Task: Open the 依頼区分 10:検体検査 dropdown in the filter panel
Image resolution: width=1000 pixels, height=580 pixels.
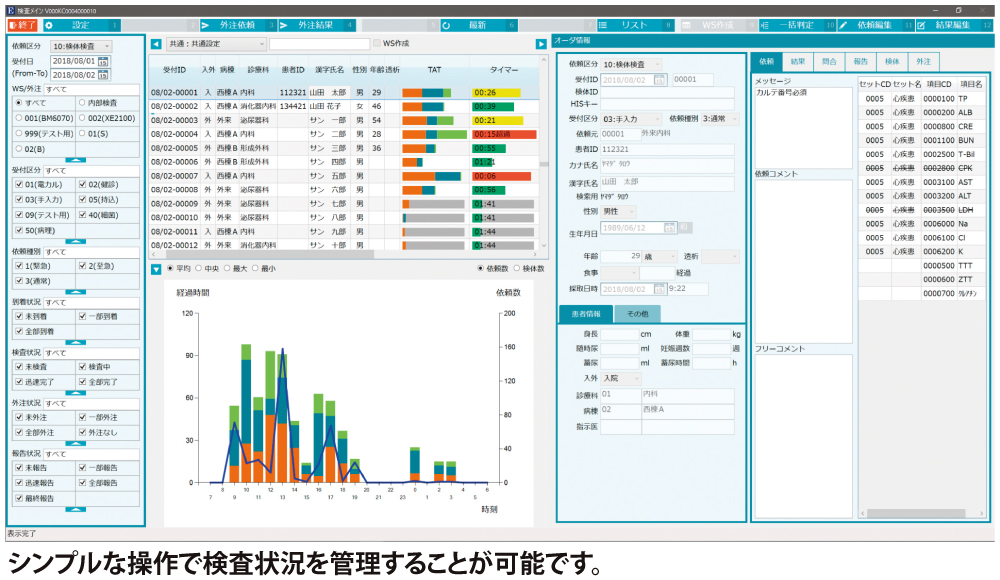Action: 80,46
